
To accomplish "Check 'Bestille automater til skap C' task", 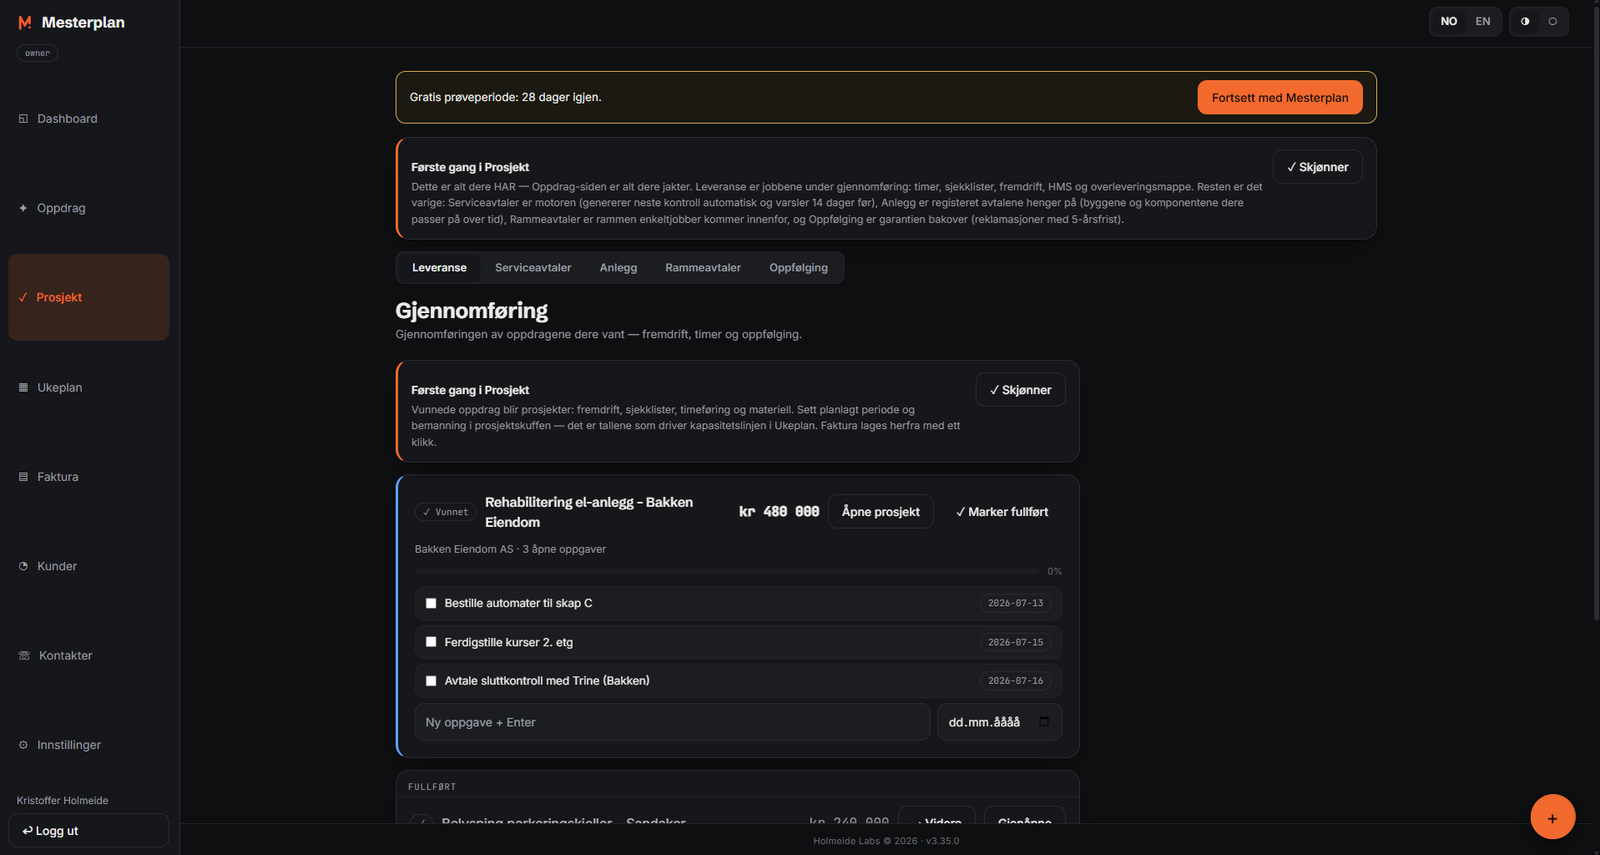I will [x=431, y=603].
